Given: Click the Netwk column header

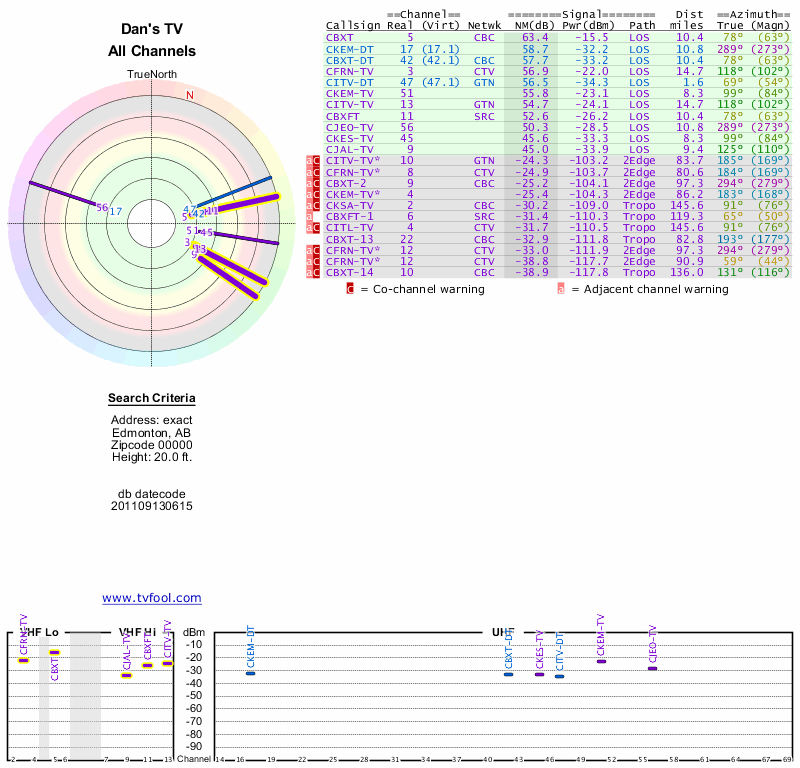Looking at the screenshot, I should click(x=484, y=26).
